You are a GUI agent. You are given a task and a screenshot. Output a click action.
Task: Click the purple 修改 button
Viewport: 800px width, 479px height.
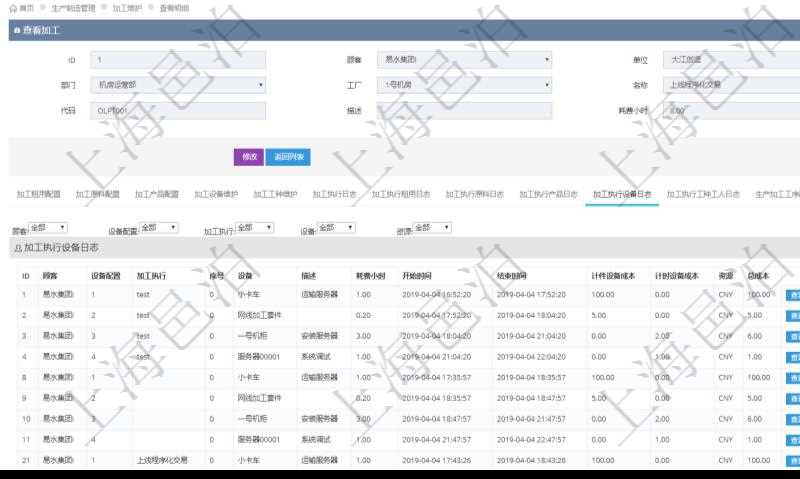(249, 157)
